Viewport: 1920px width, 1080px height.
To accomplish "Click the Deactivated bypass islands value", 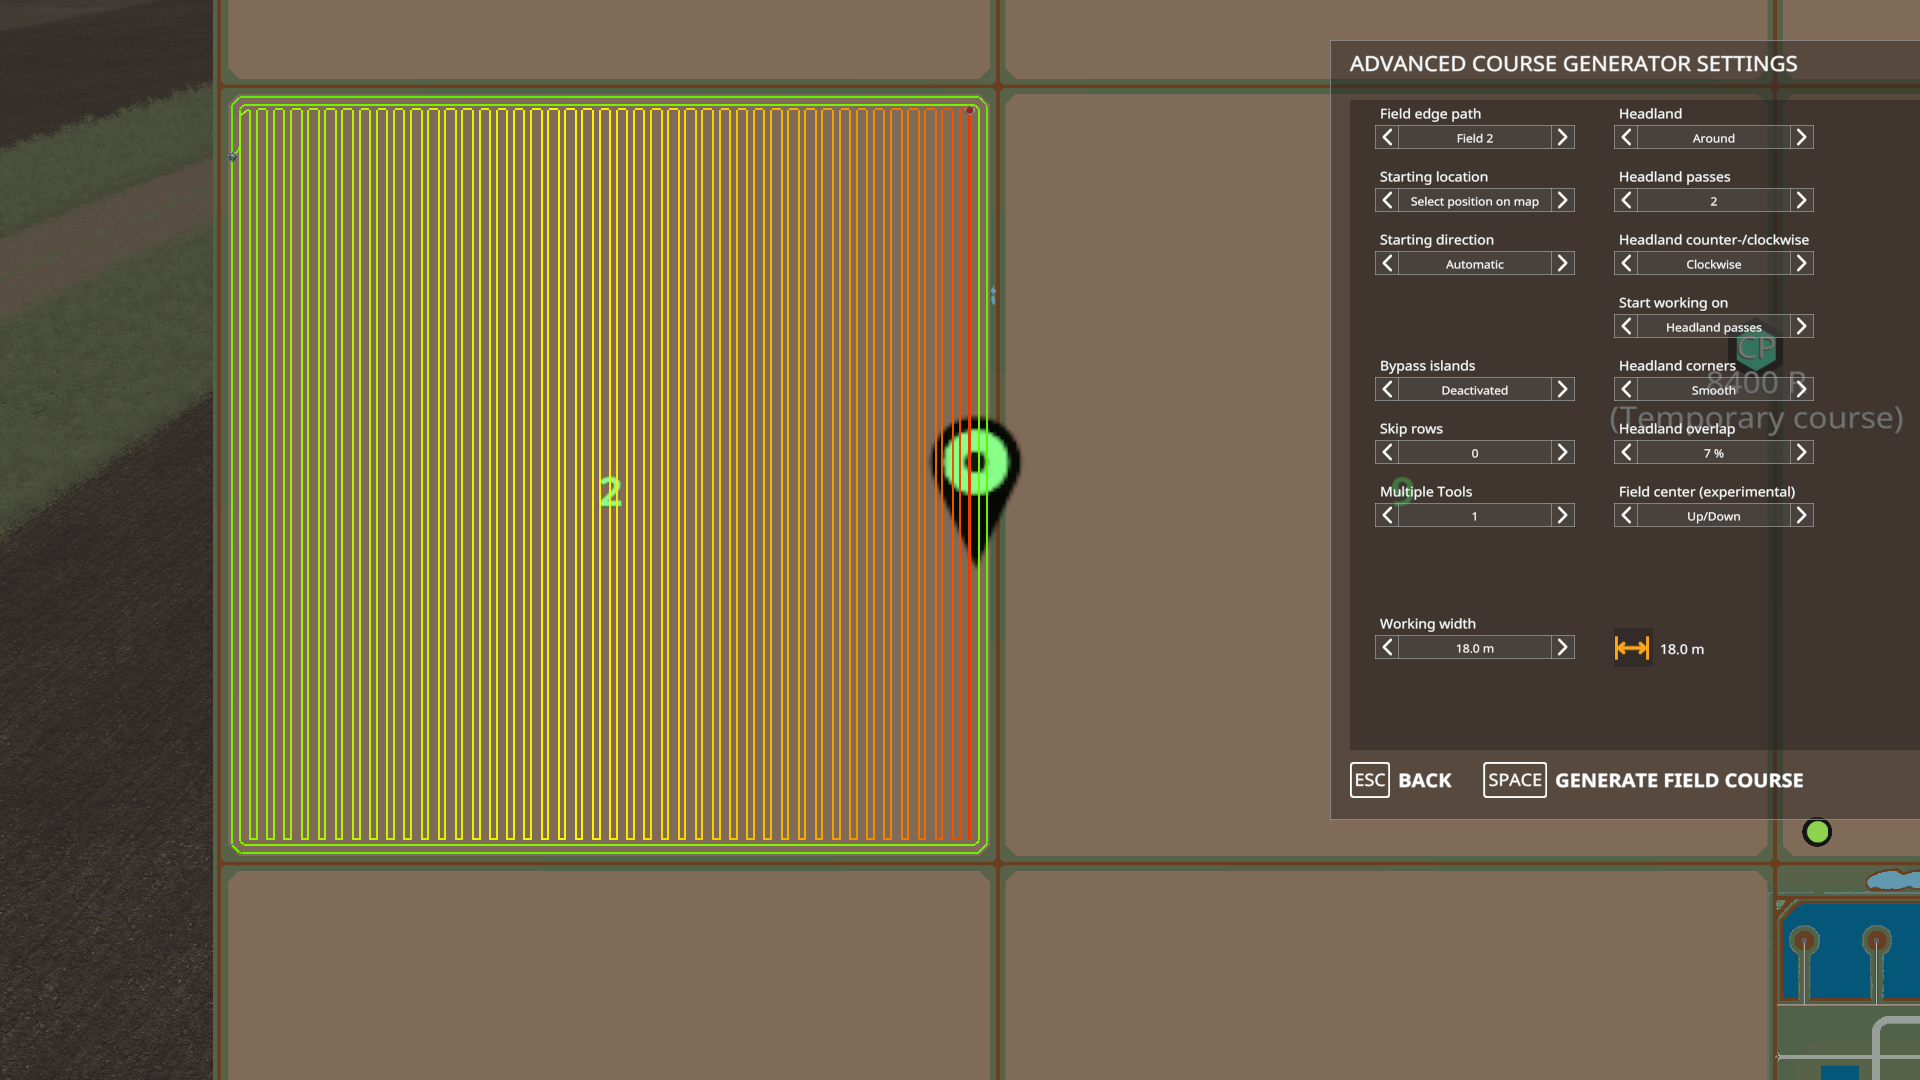I will coord(1475,390).
